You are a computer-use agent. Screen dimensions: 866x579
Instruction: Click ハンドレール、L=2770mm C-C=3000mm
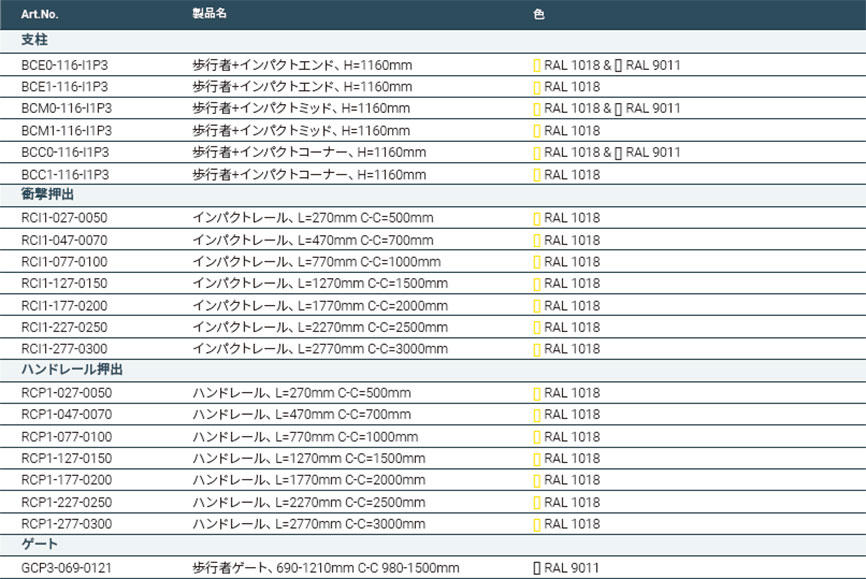[309, 524]
